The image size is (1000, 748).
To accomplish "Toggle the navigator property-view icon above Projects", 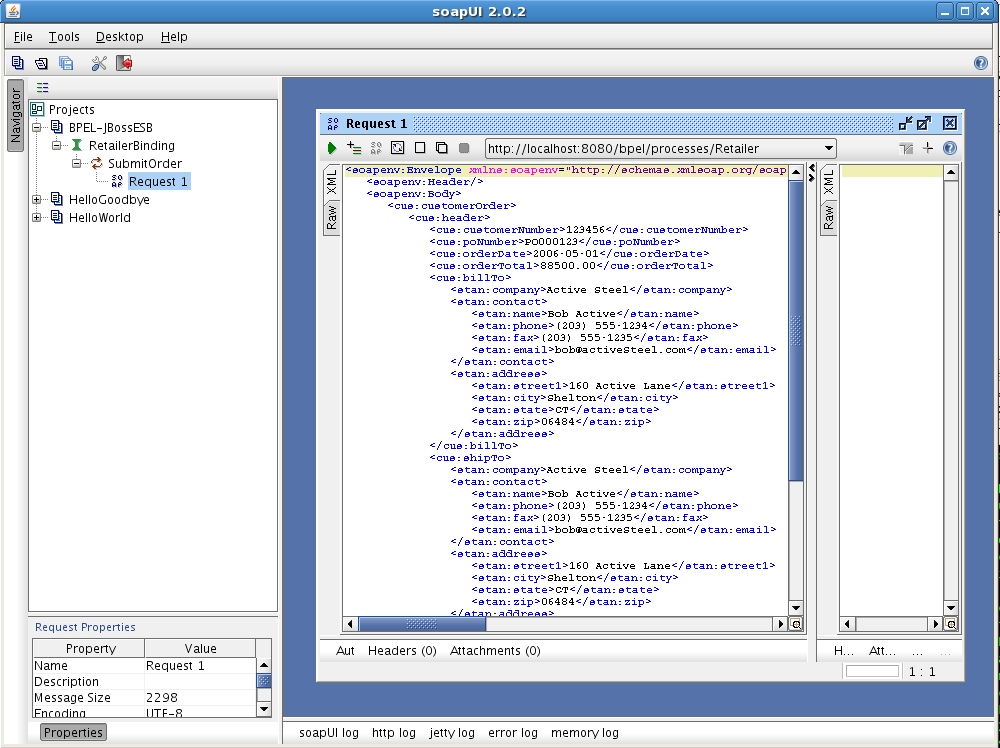I will tap(43, 87).
